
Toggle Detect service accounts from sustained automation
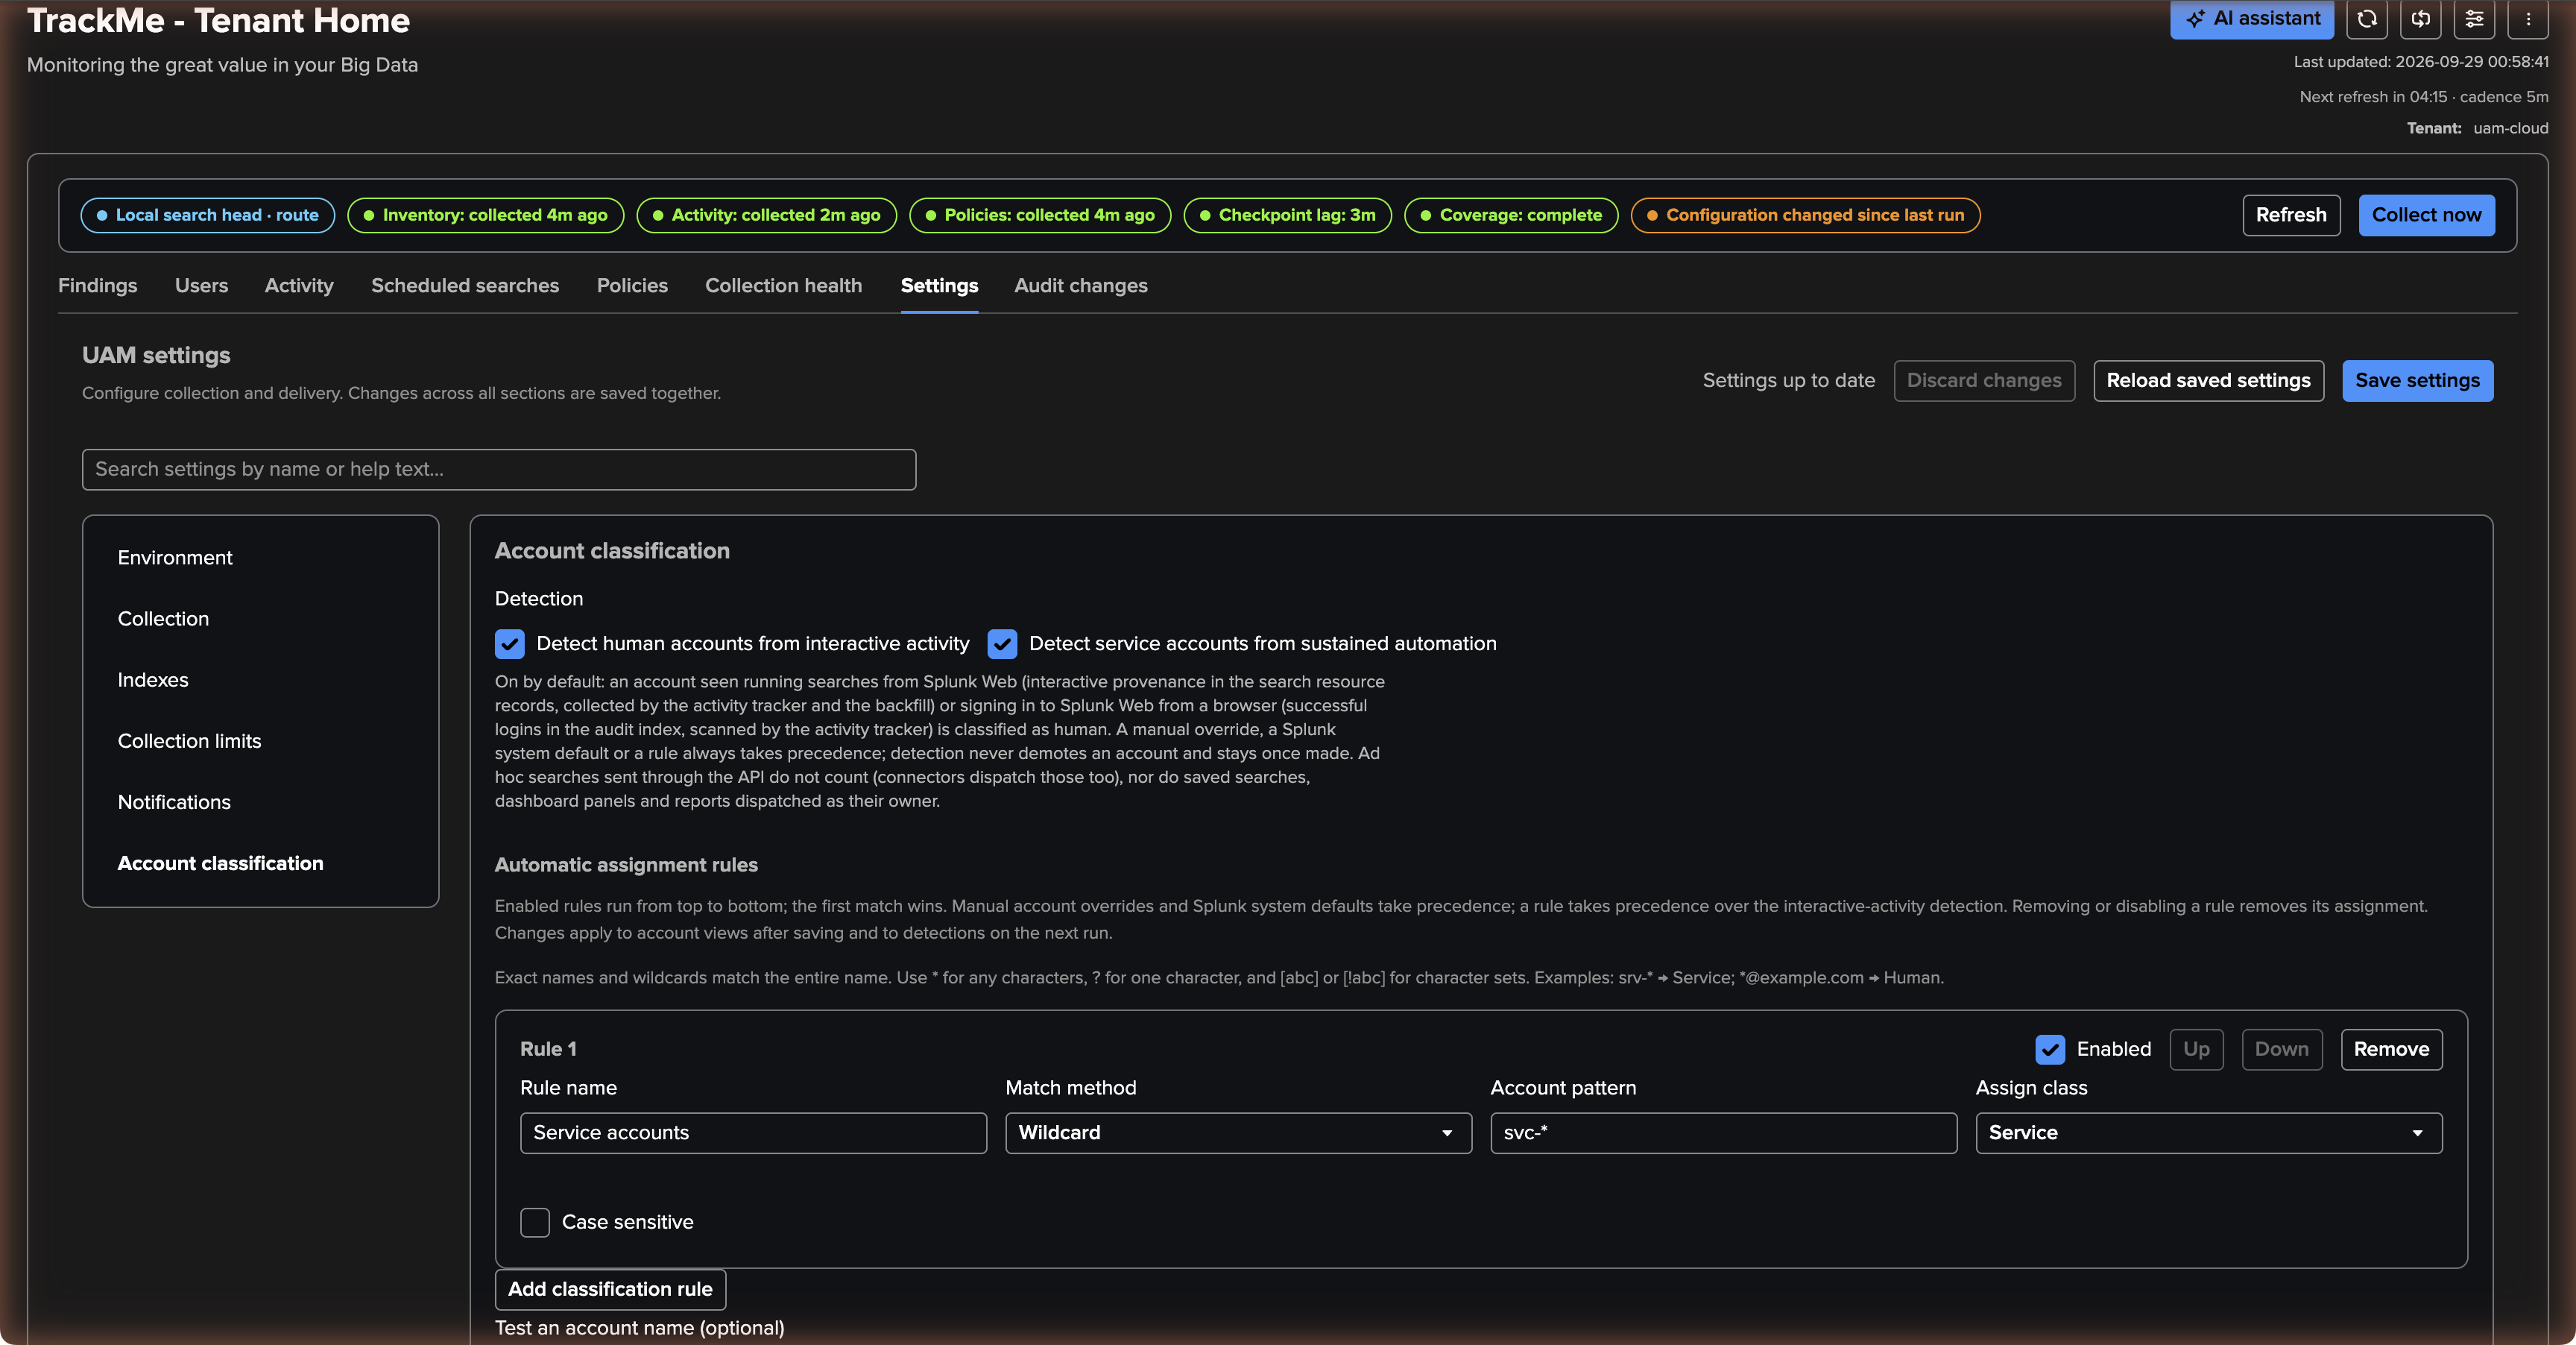tap(1002, 644)
